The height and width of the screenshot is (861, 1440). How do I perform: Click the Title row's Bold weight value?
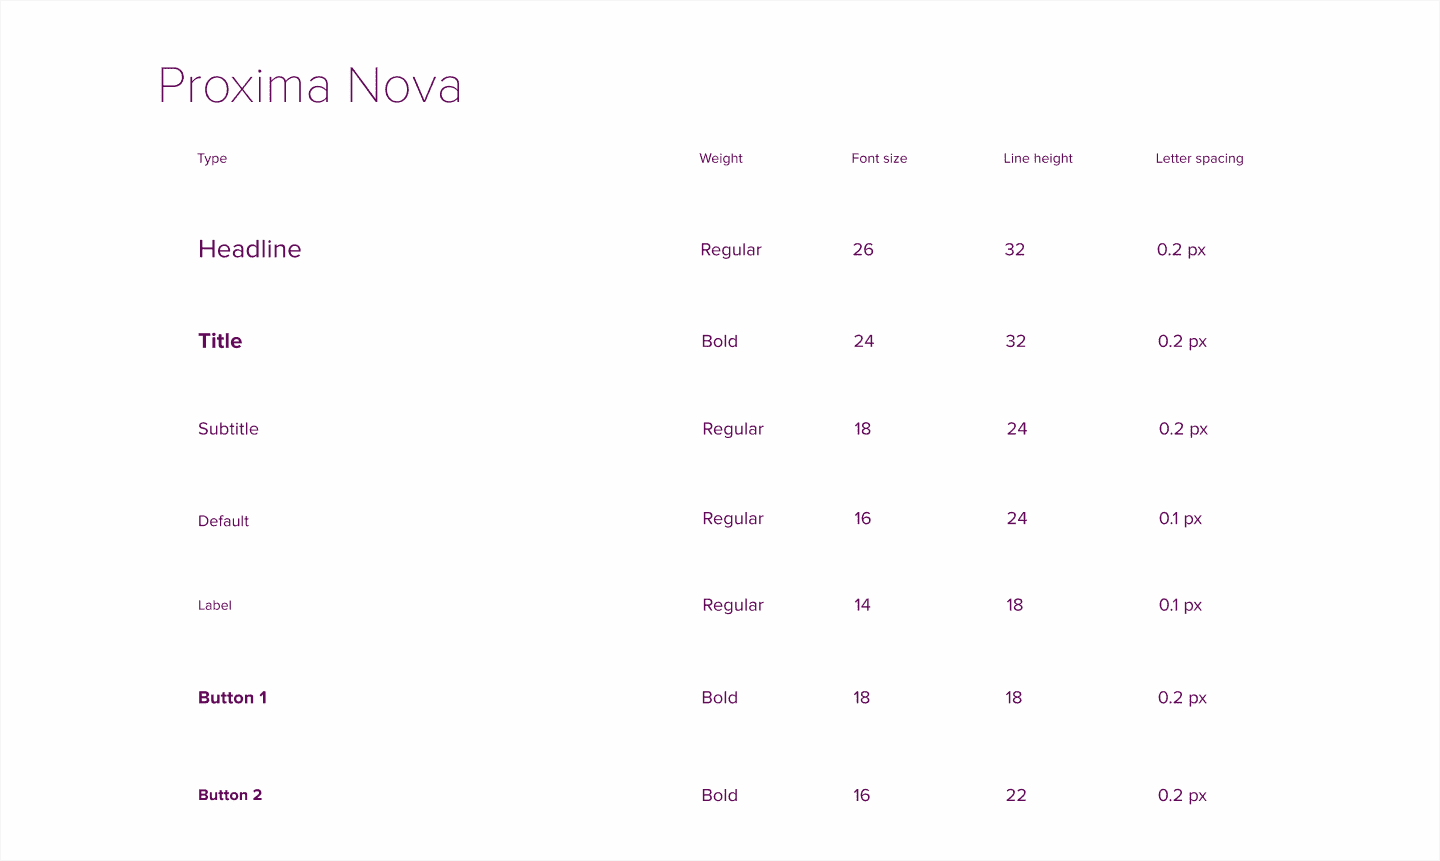720,341
